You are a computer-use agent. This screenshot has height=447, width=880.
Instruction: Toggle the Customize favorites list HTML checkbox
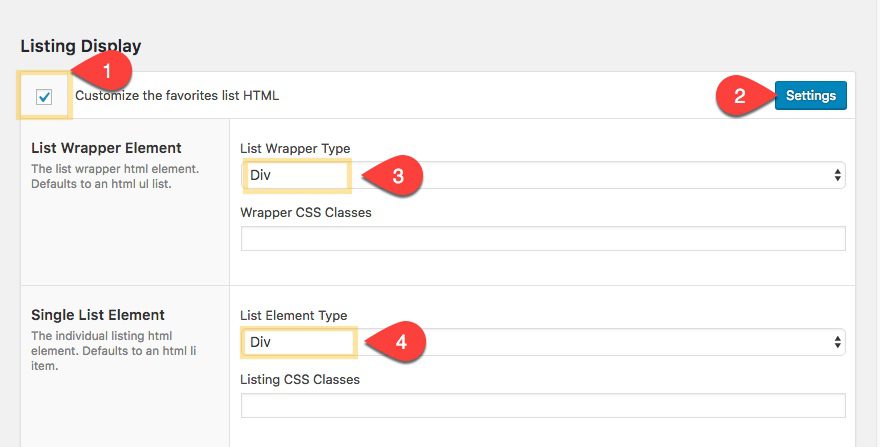tap(44, 96)
